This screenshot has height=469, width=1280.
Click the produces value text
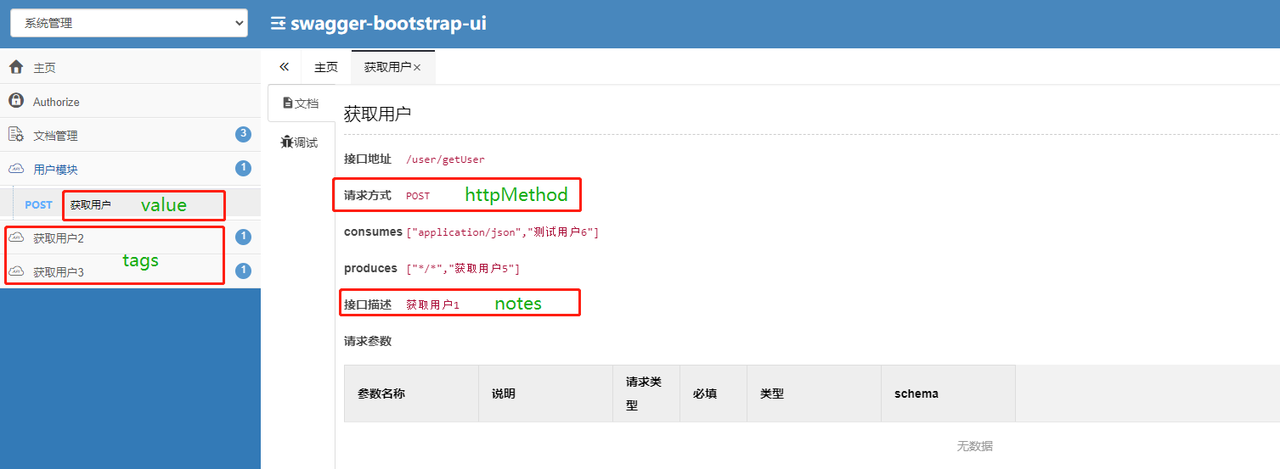(x=463, y=269)
